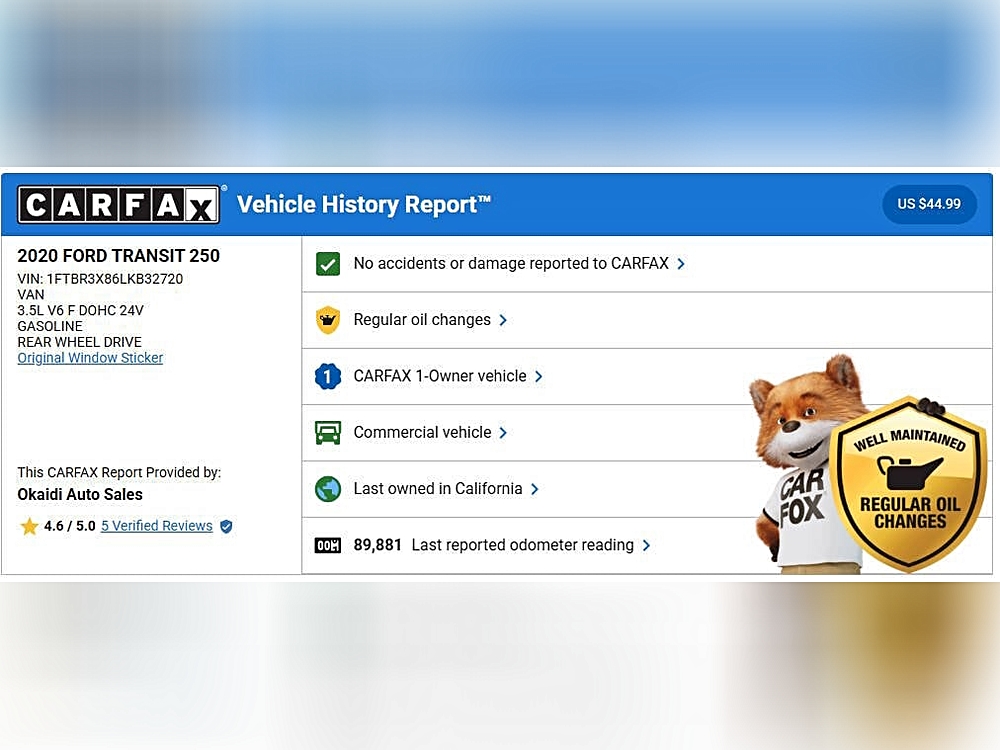
Task: Click the CARFAX logo in the header
Action: pos(119,205)
